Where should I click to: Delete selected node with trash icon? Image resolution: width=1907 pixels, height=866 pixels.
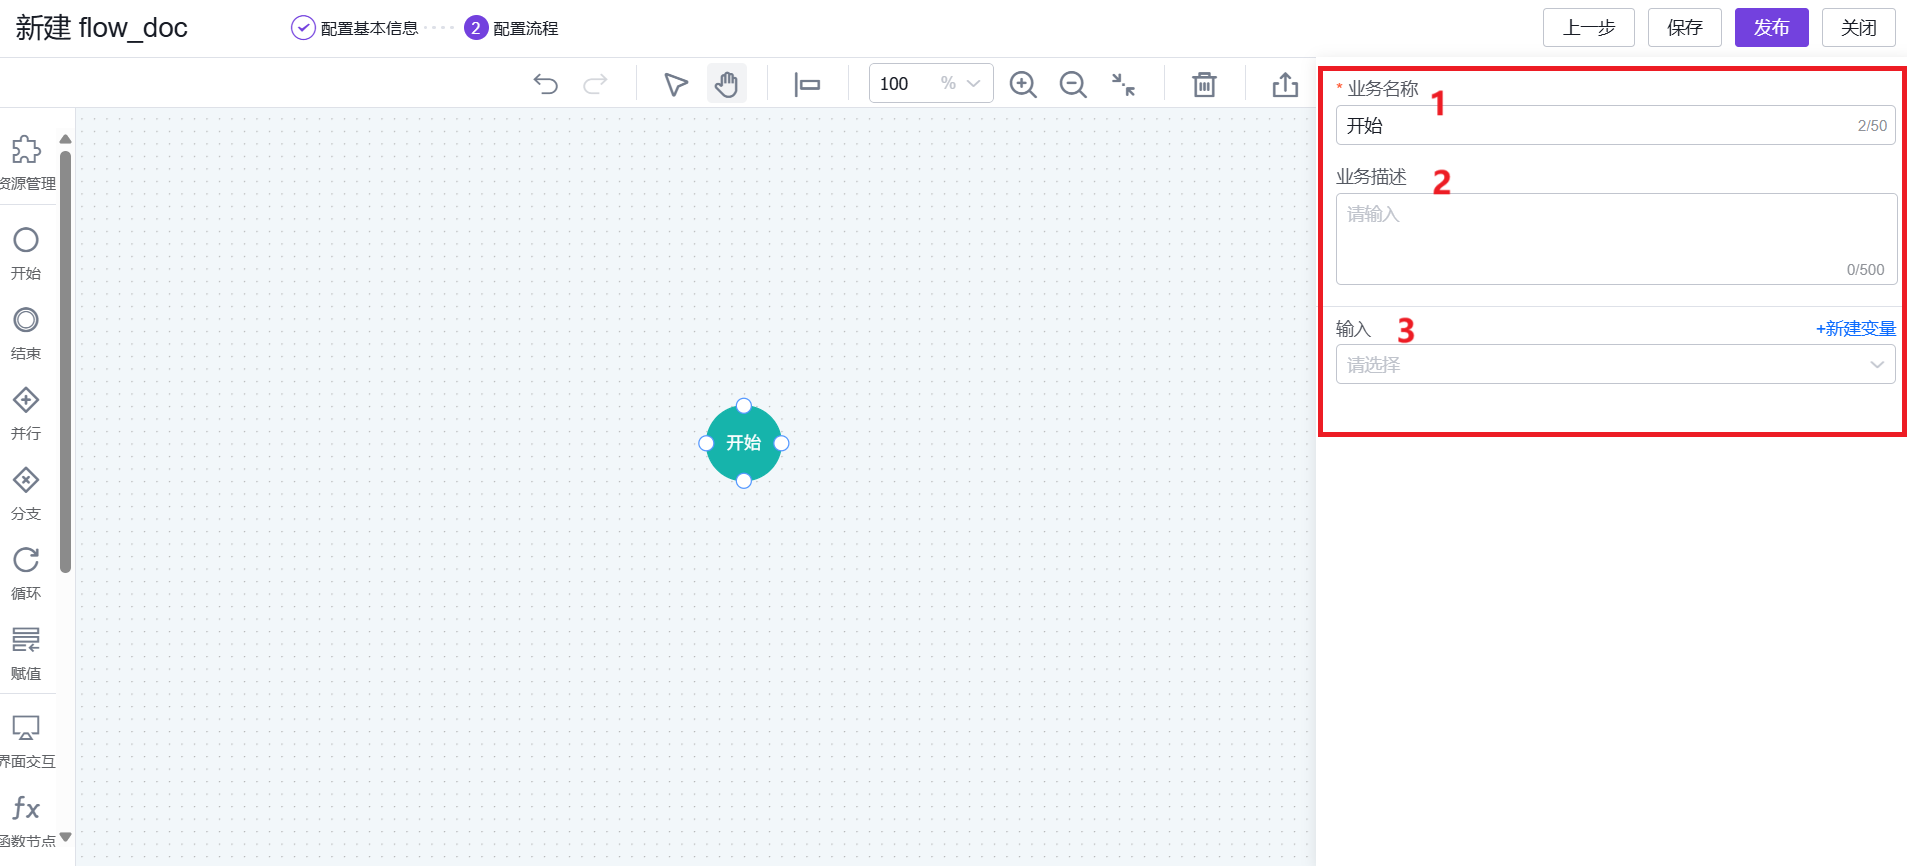[1204, 84]
